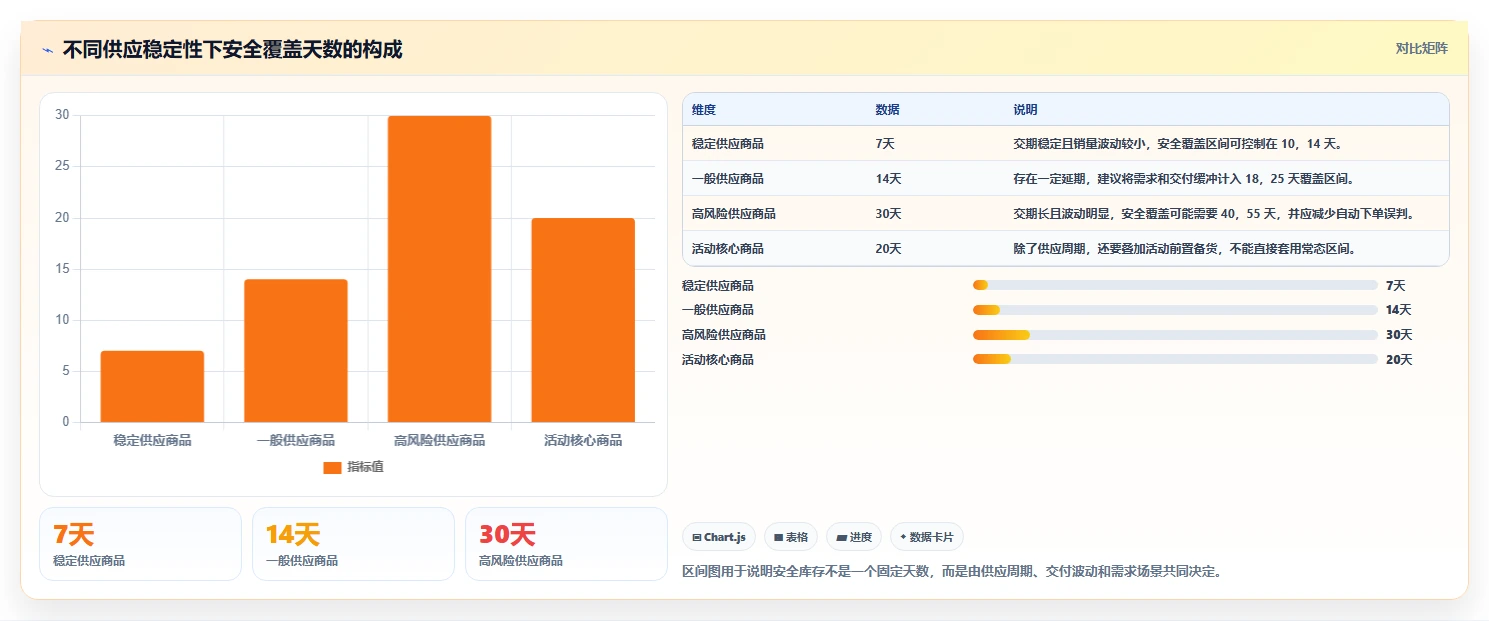Image resolution: width=1489 pixels, height=621 pixels.
Task: Click the 活动核心商品 progress bar
Action: click(1175, 359)
